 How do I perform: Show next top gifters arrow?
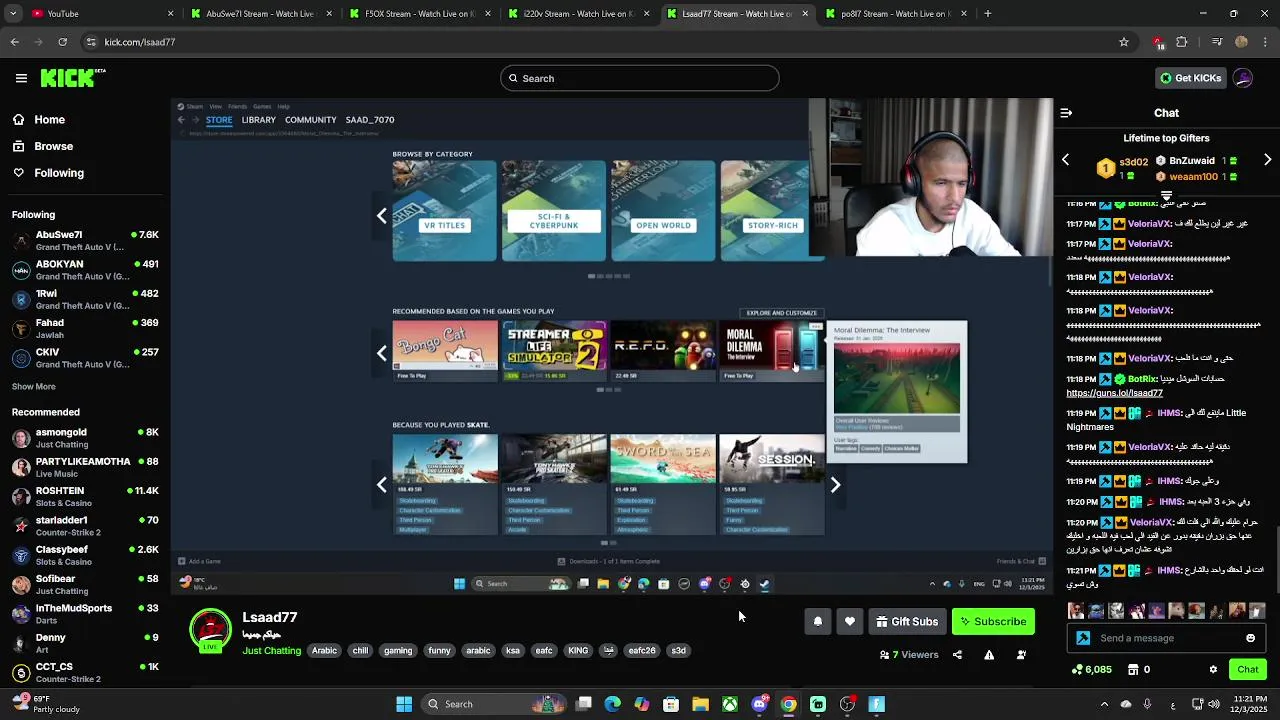[1268, 160]
